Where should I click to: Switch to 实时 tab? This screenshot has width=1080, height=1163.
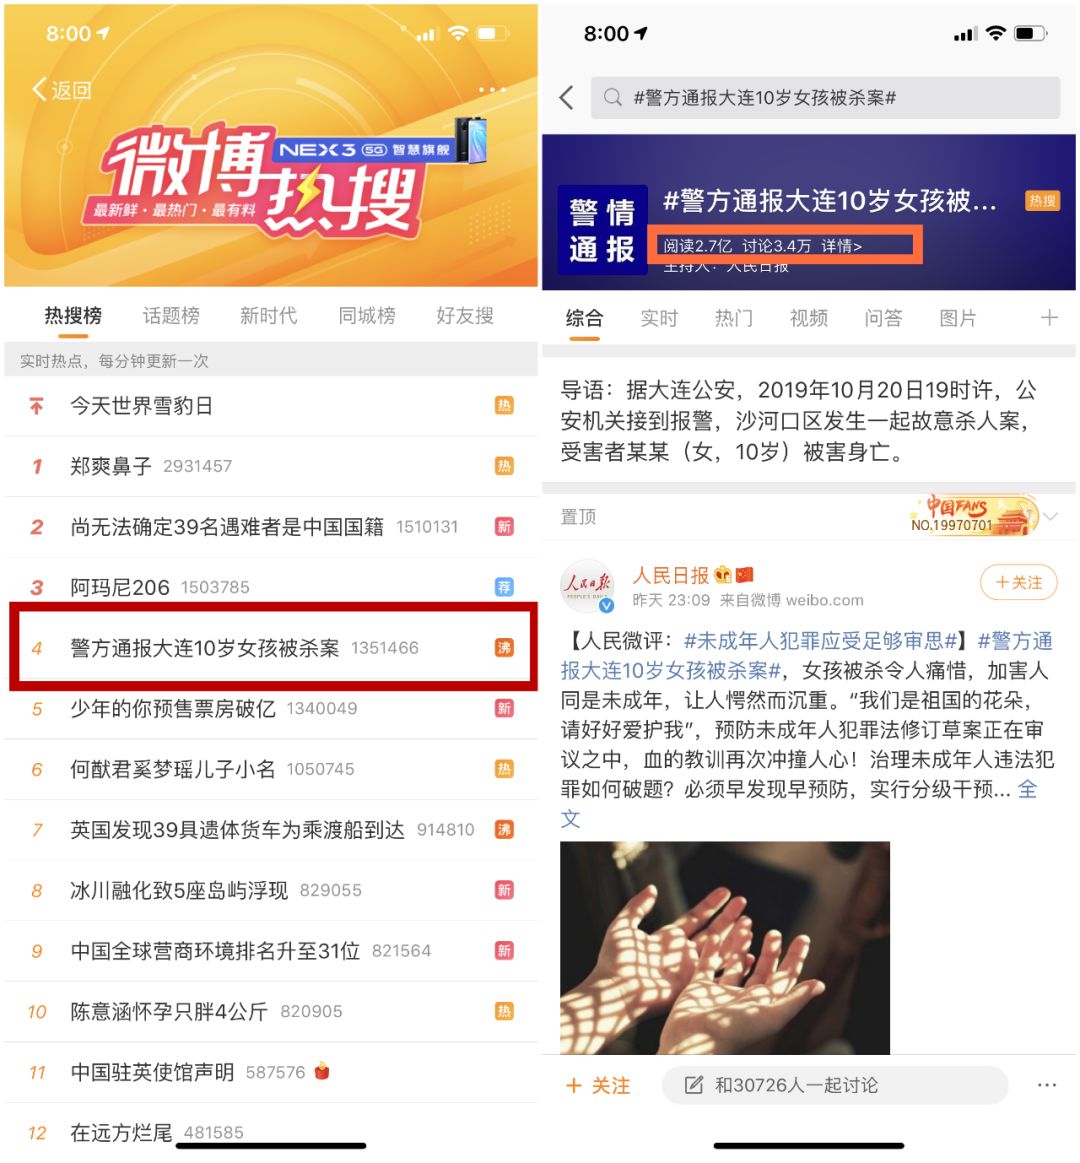[659, 318]
